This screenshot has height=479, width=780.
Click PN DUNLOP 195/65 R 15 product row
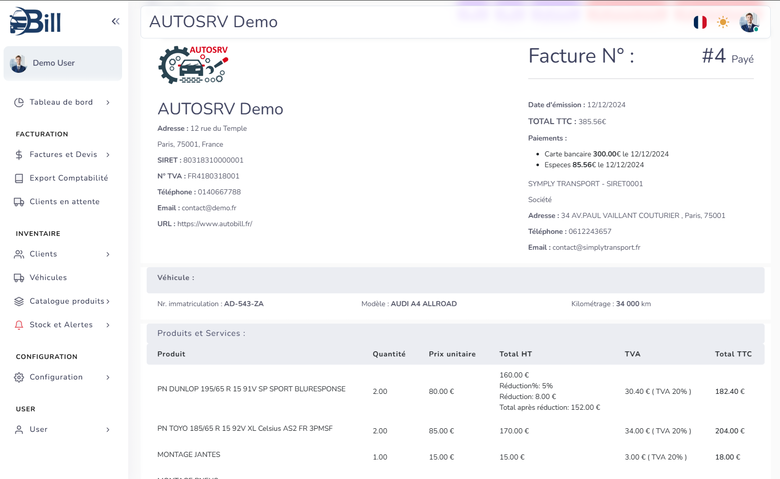coord(455,391)
